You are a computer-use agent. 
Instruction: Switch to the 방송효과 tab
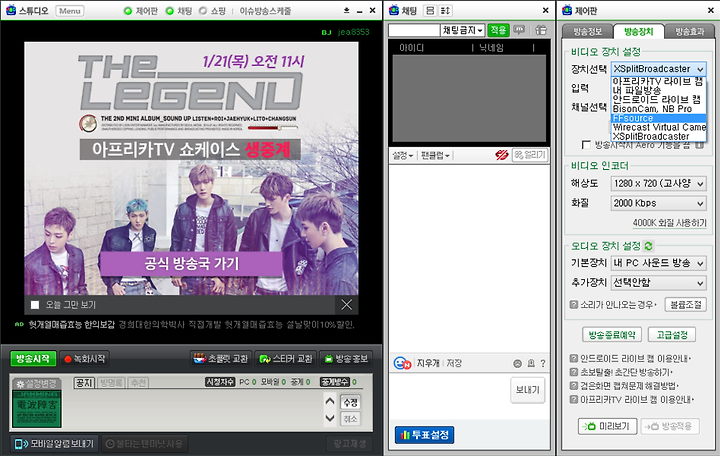pos(690,31)
